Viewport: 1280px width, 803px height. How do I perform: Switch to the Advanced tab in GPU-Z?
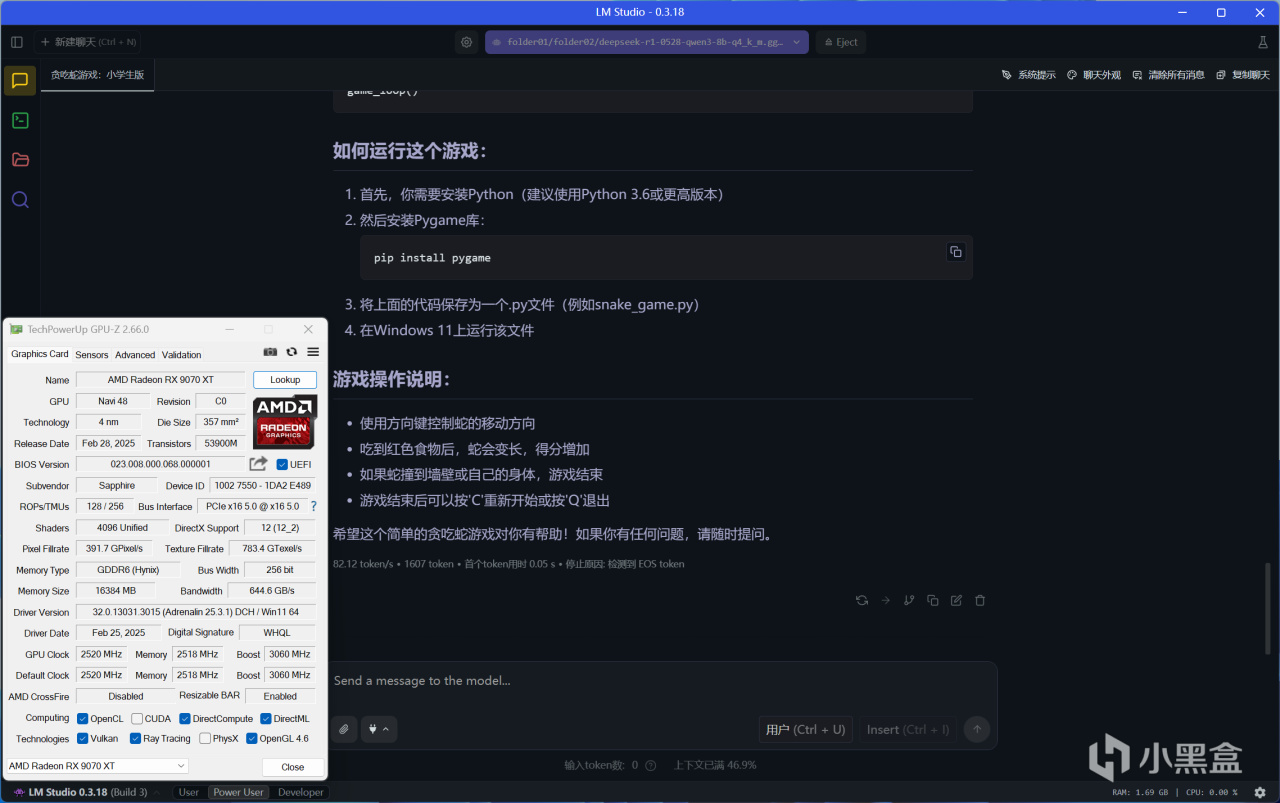[x=135, y=355]
